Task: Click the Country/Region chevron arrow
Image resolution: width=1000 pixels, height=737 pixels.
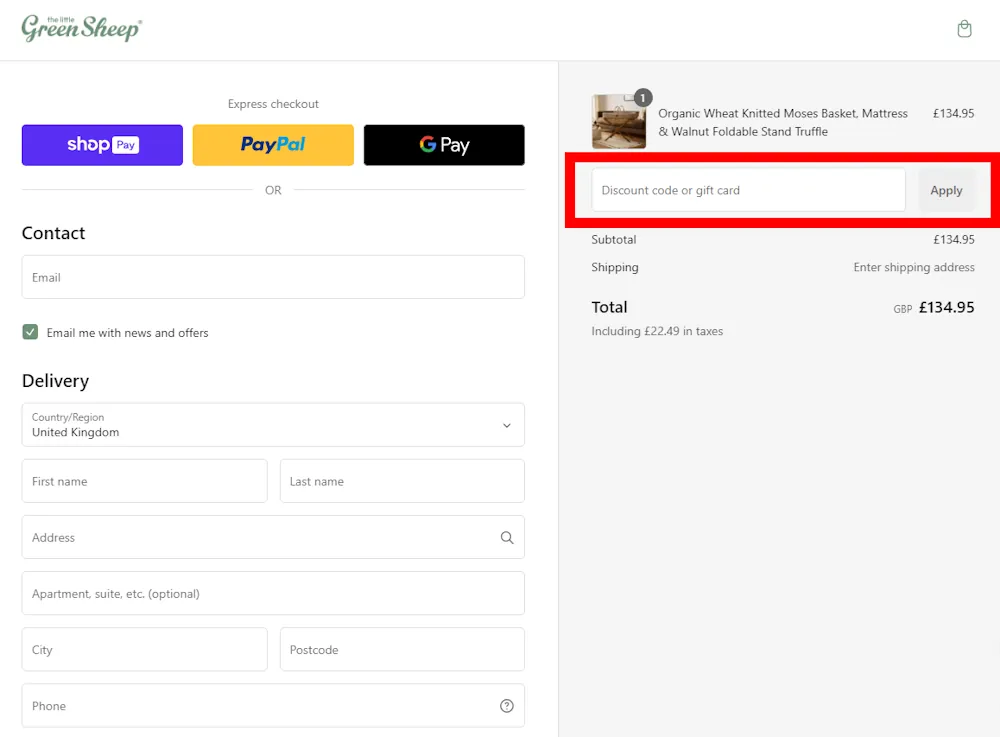Action: 507,424
